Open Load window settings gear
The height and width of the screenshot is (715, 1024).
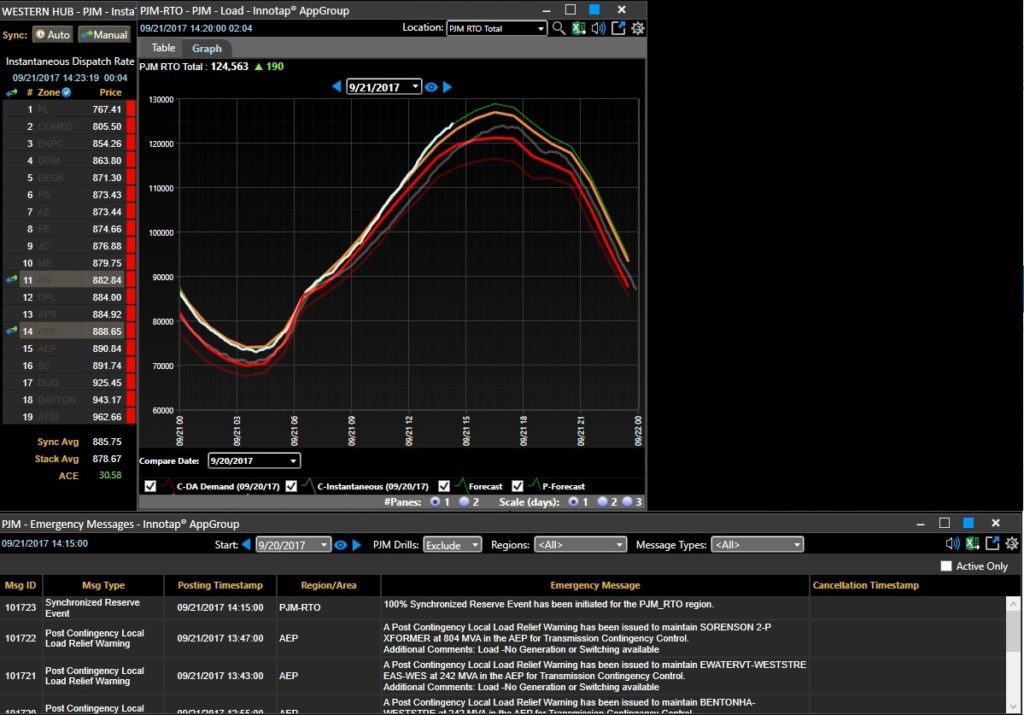[637, 28]
